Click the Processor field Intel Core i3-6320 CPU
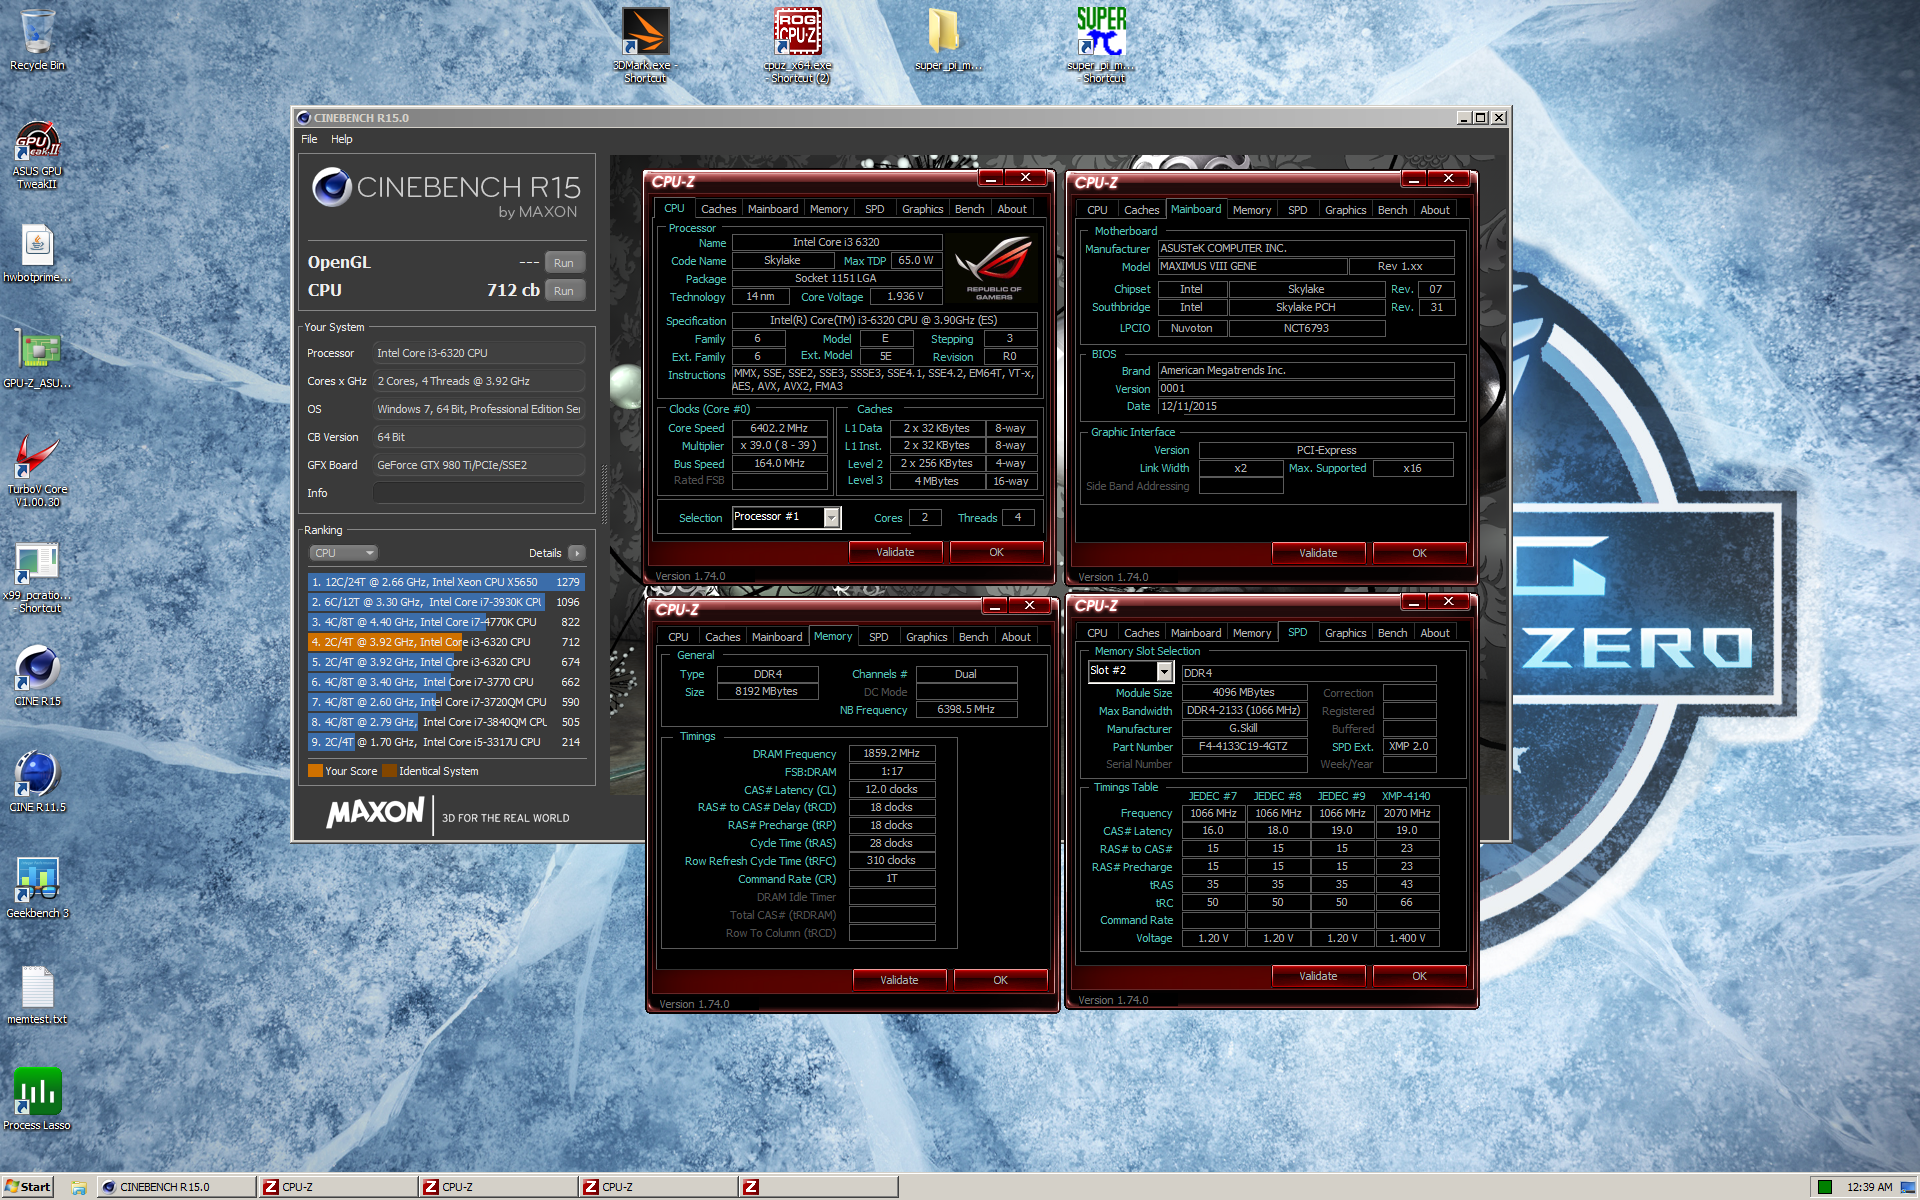The width and height of the screenshot is (1920, 1200). [x=478, y=353]
